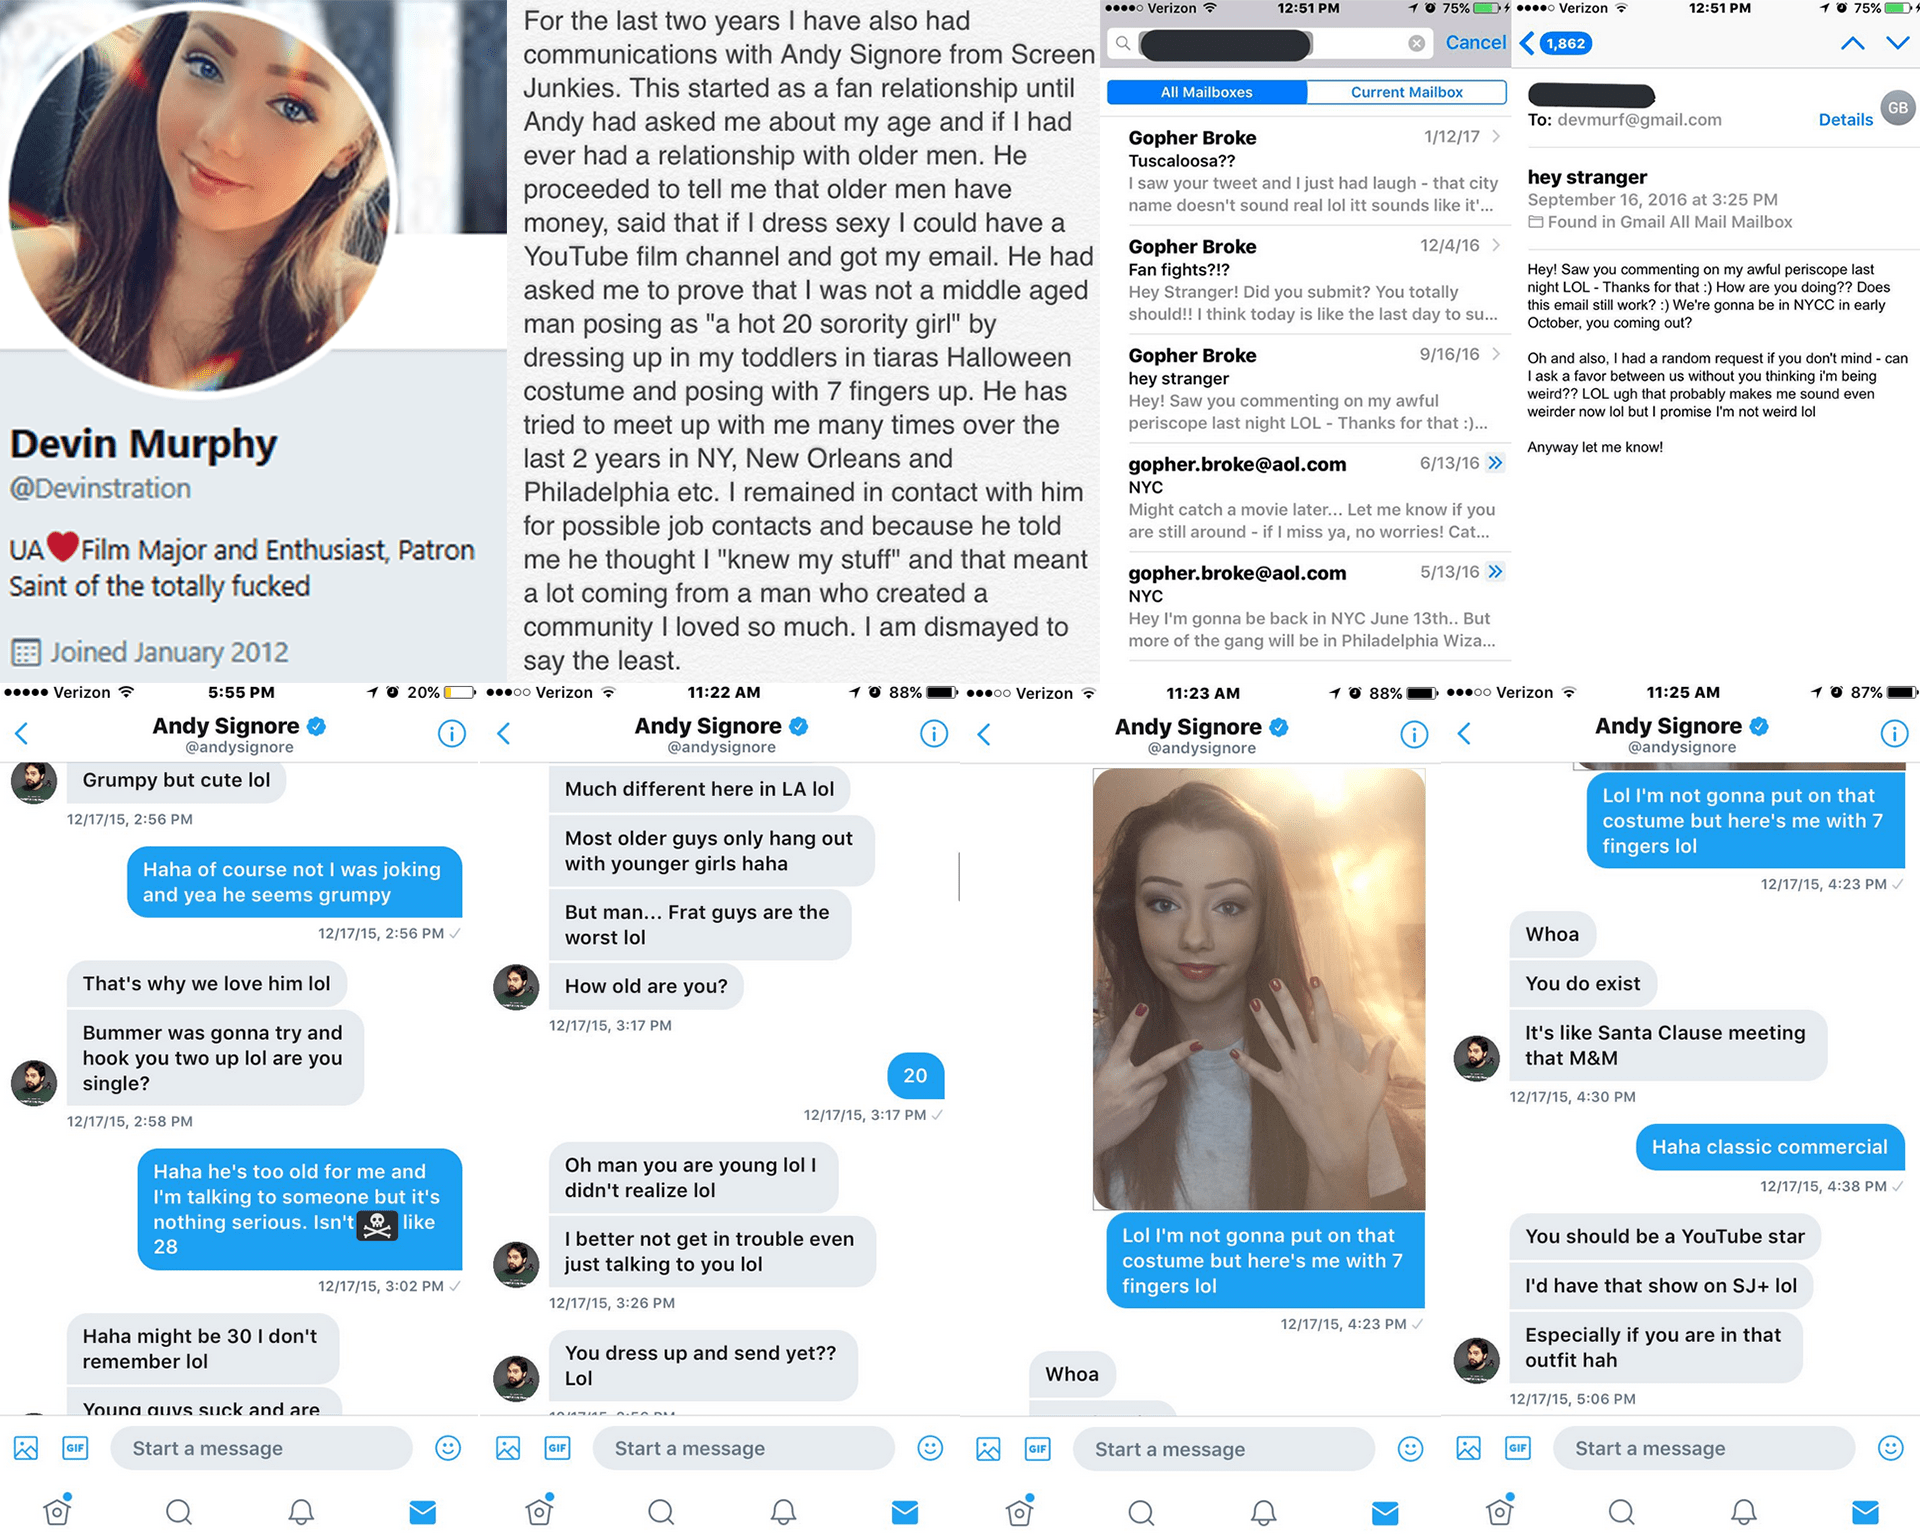Tap notifications bell in the 11:23 AM screen
Screen dimensions: 1920x1538
tap(1263, 1512)
